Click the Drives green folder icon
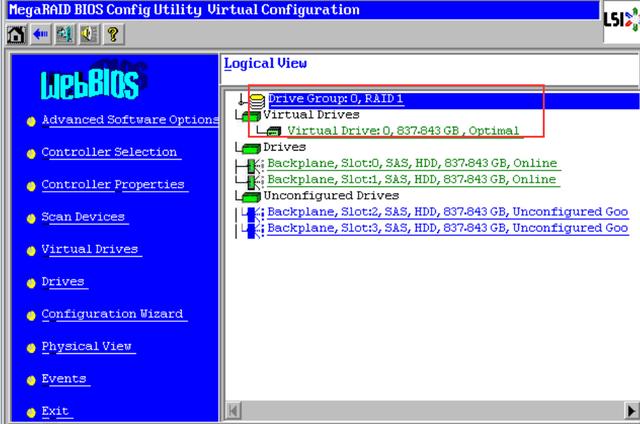The width and height of the screenshot is (640, 424). [x=251, y=149]
